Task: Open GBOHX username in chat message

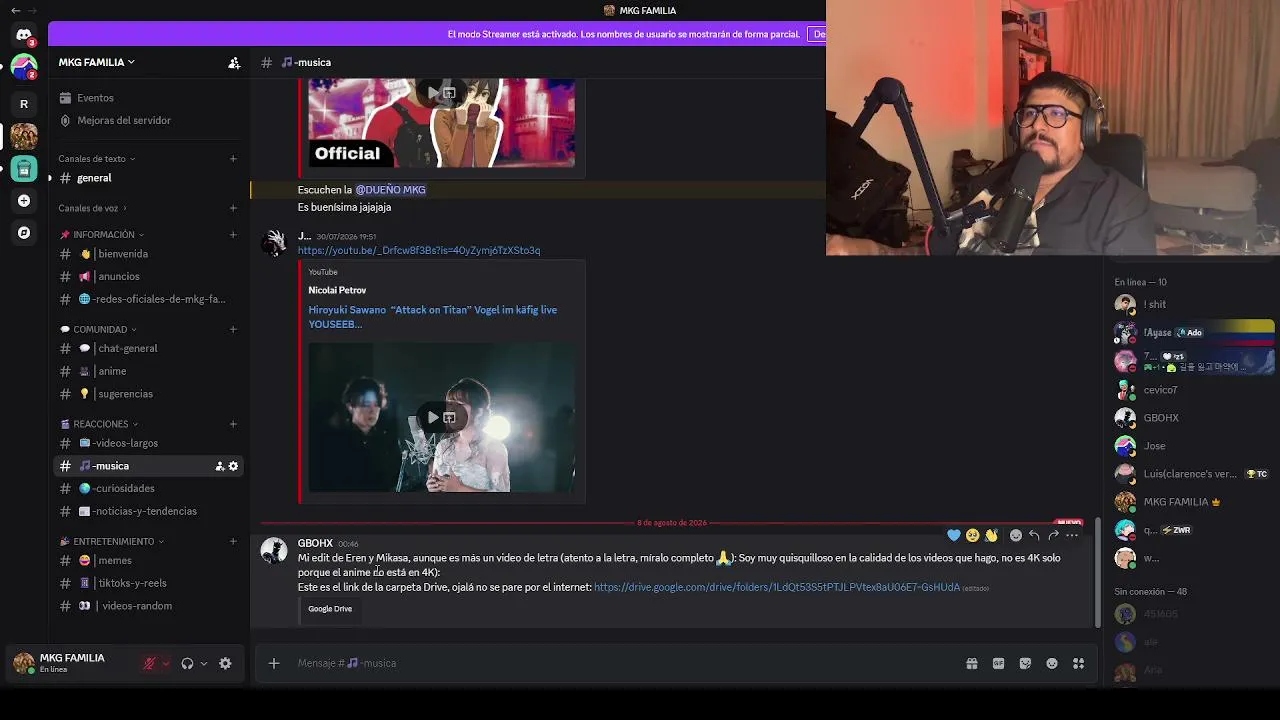Action: coord(315,543)
